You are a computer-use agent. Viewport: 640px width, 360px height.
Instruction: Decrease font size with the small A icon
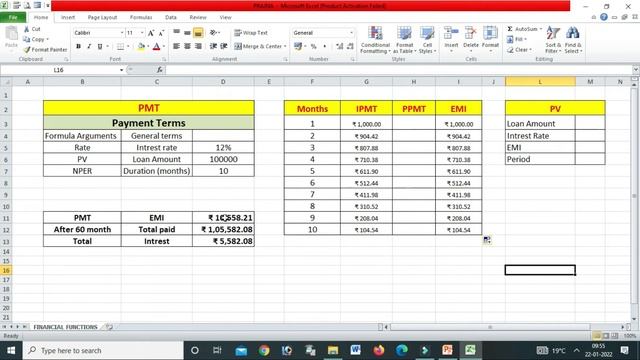pyautogui.click(x=161, y=33)
